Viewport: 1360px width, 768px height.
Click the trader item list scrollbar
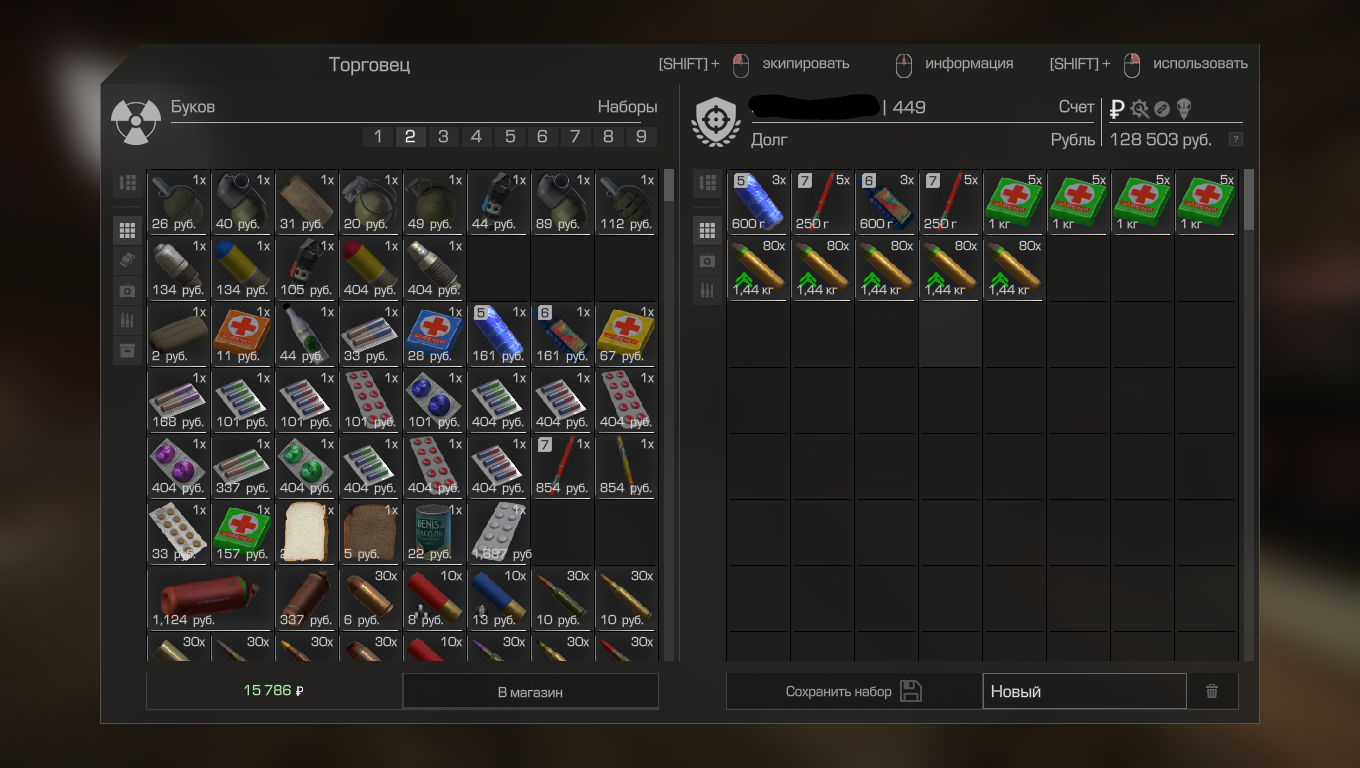click(669, 185)
